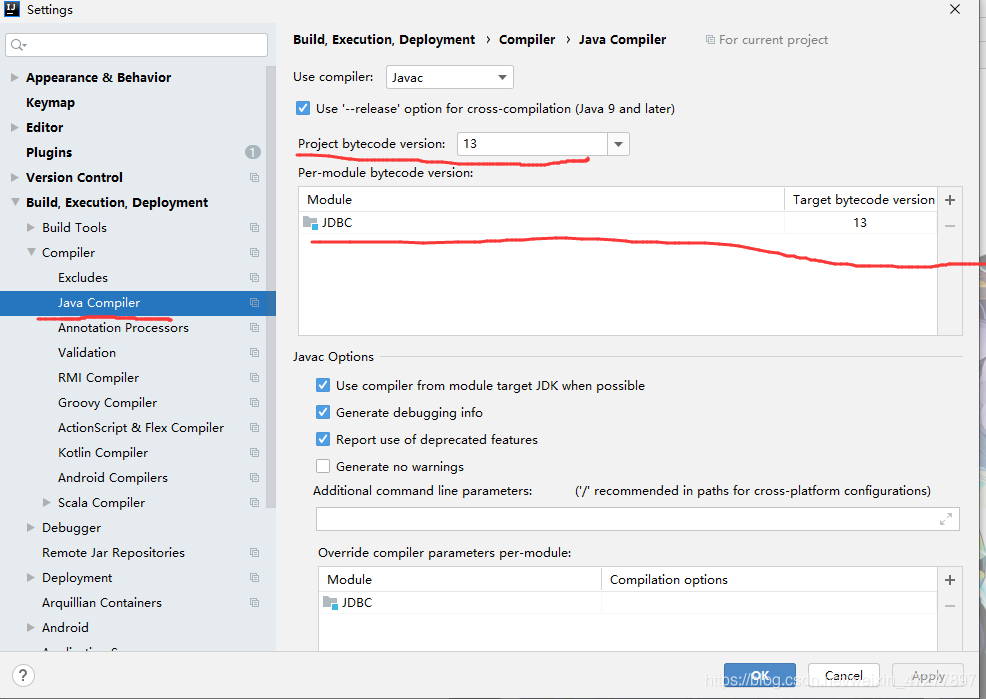Click the minus icon beside the Per-module bytecode table
The height and width of the screenshot is (699, 986).
point(950,226)
